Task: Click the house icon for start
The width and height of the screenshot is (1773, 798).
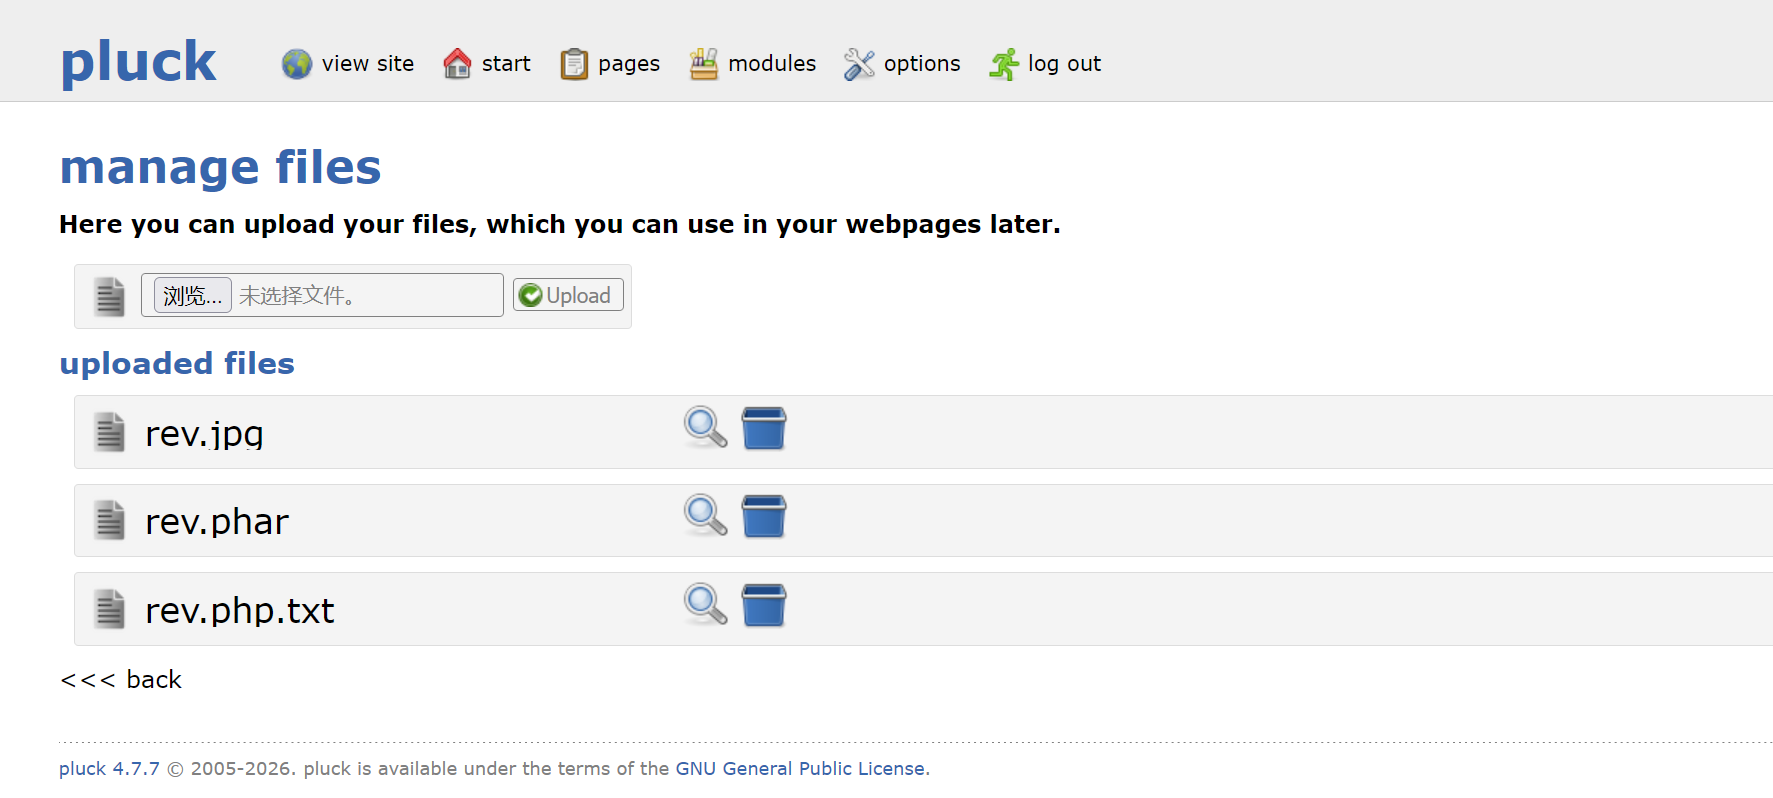Action: (x=457, y=64)
